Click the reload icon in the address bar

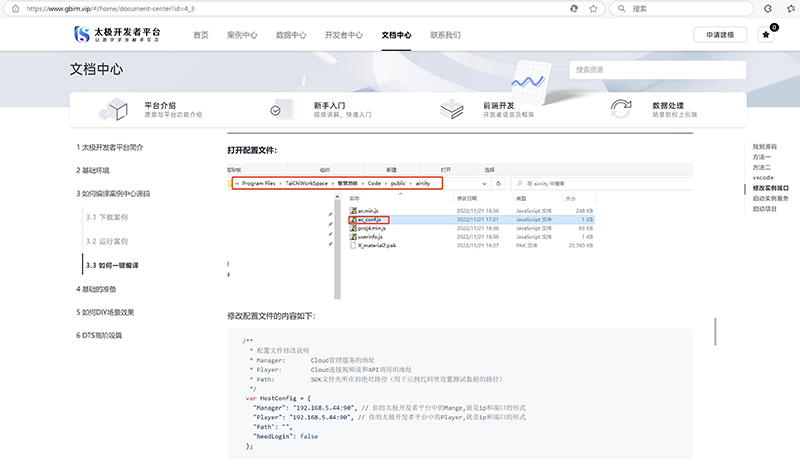point(574,9)
